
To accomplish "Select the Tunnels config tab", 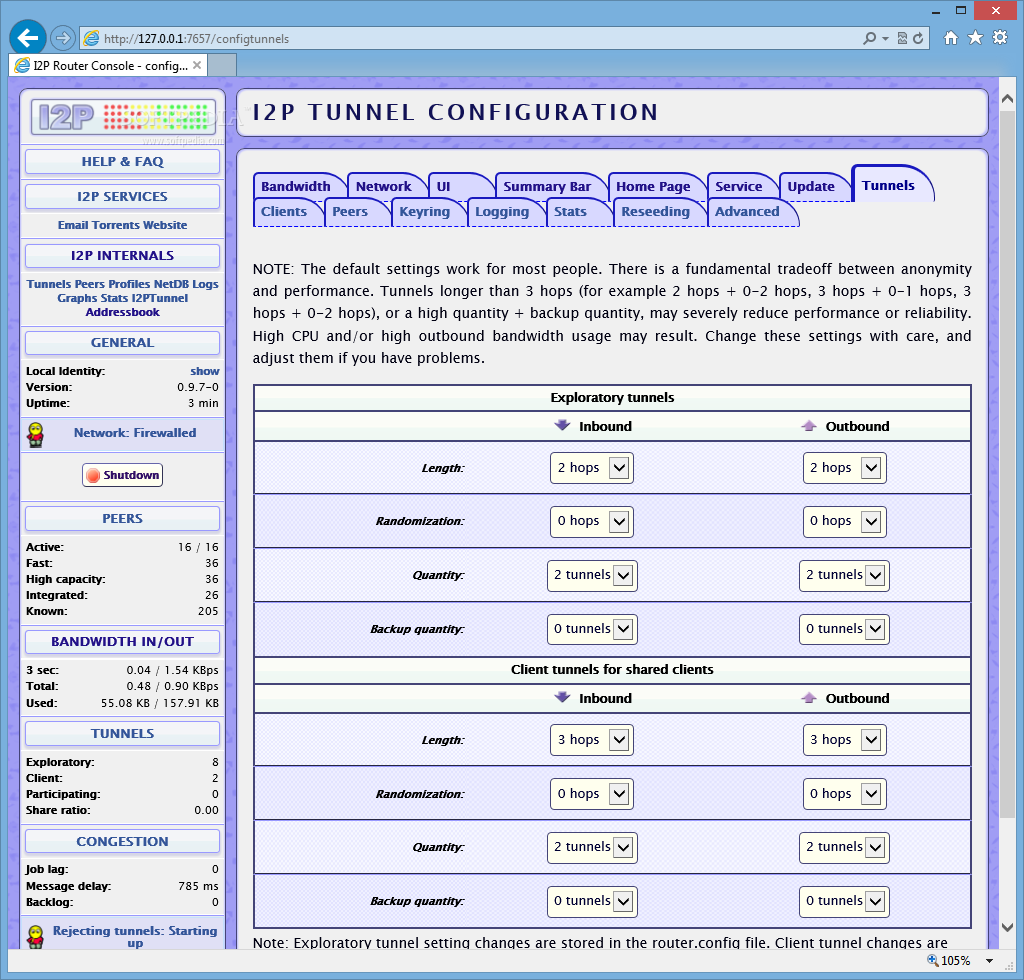I will pyautogui.click(x=888, y=185).
